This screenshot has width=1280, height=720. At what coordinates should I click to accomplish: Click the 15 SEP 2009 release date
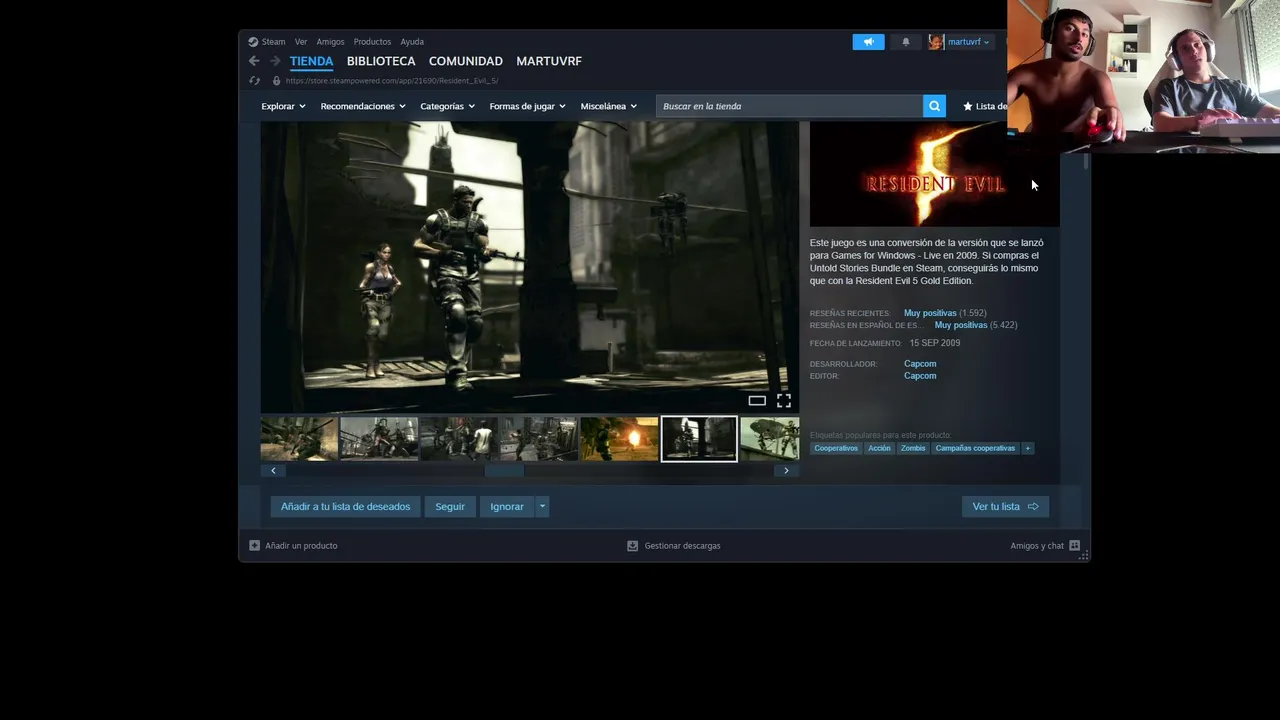click(x=934, y=343)
